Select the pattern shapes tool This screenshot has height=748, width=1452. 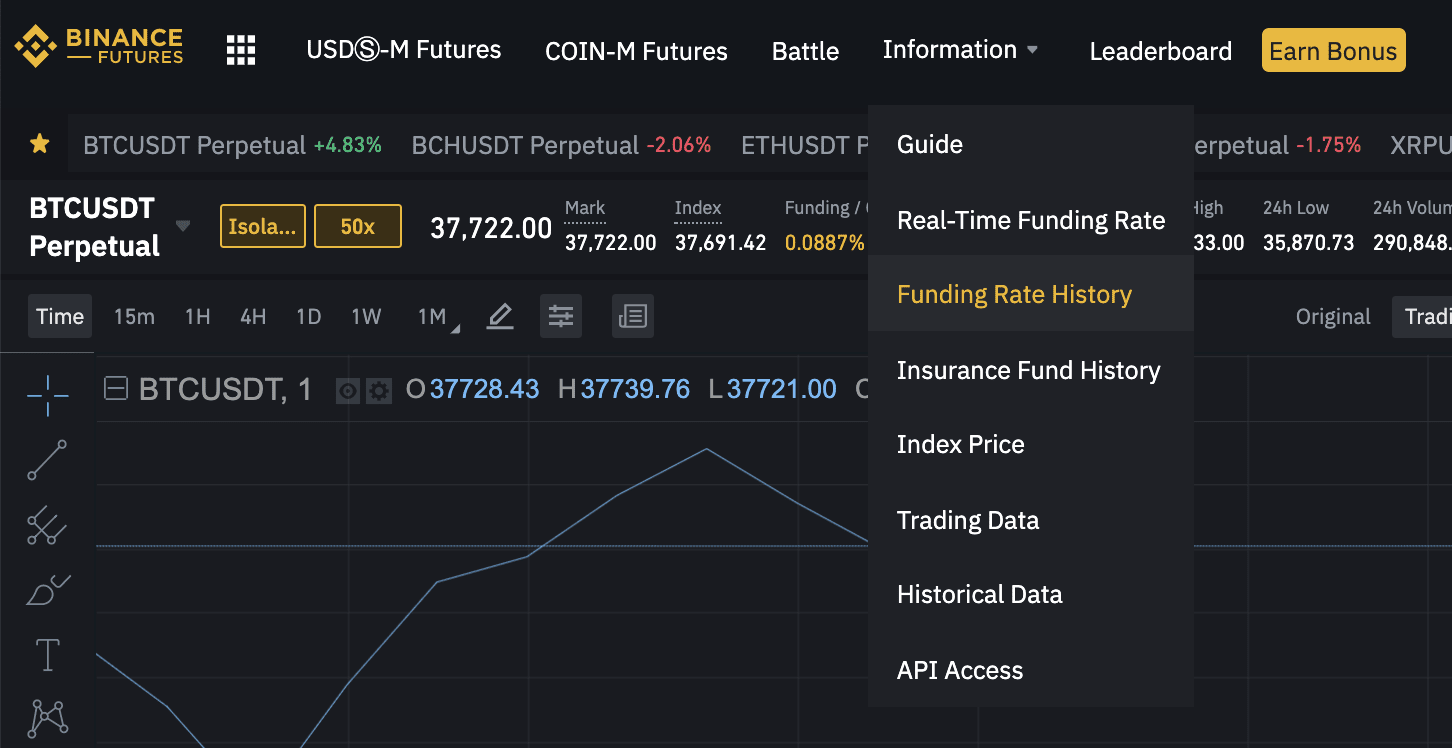pos(49,717)
